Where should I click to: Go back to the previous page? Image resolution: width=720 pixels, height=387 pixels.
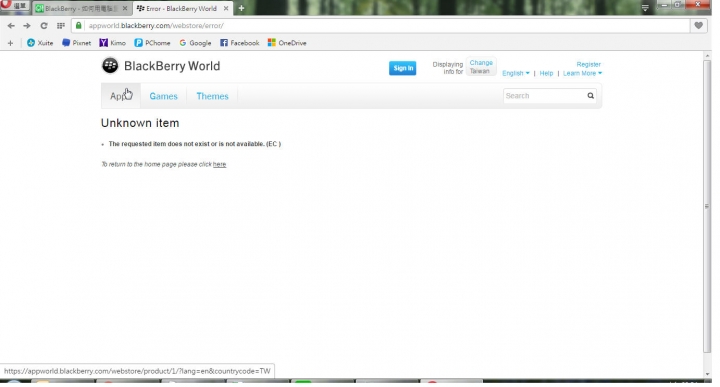click(11, 26)
